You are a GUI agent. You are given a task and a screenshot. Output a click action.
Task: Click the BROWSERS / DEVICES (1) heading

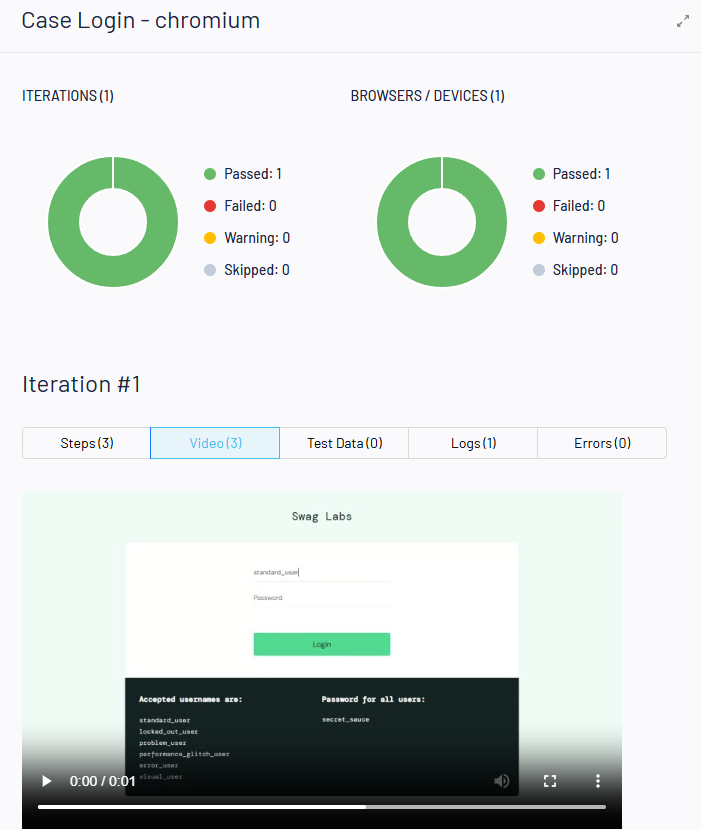(x=427, y=96)
